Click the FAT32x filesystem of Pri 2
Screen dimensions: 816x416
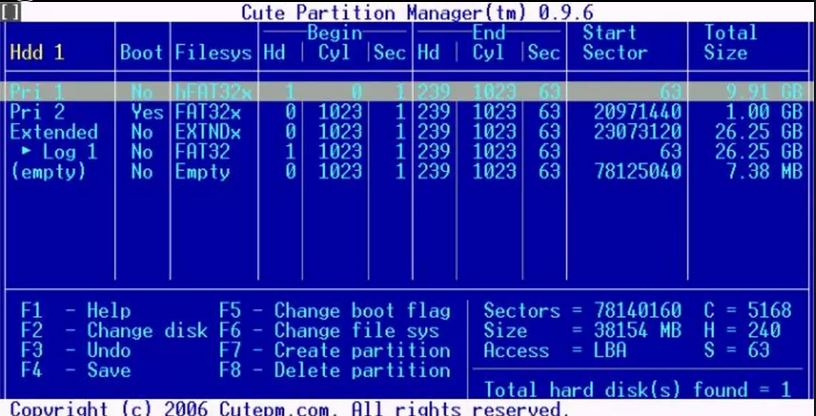(x=208, y=111)
